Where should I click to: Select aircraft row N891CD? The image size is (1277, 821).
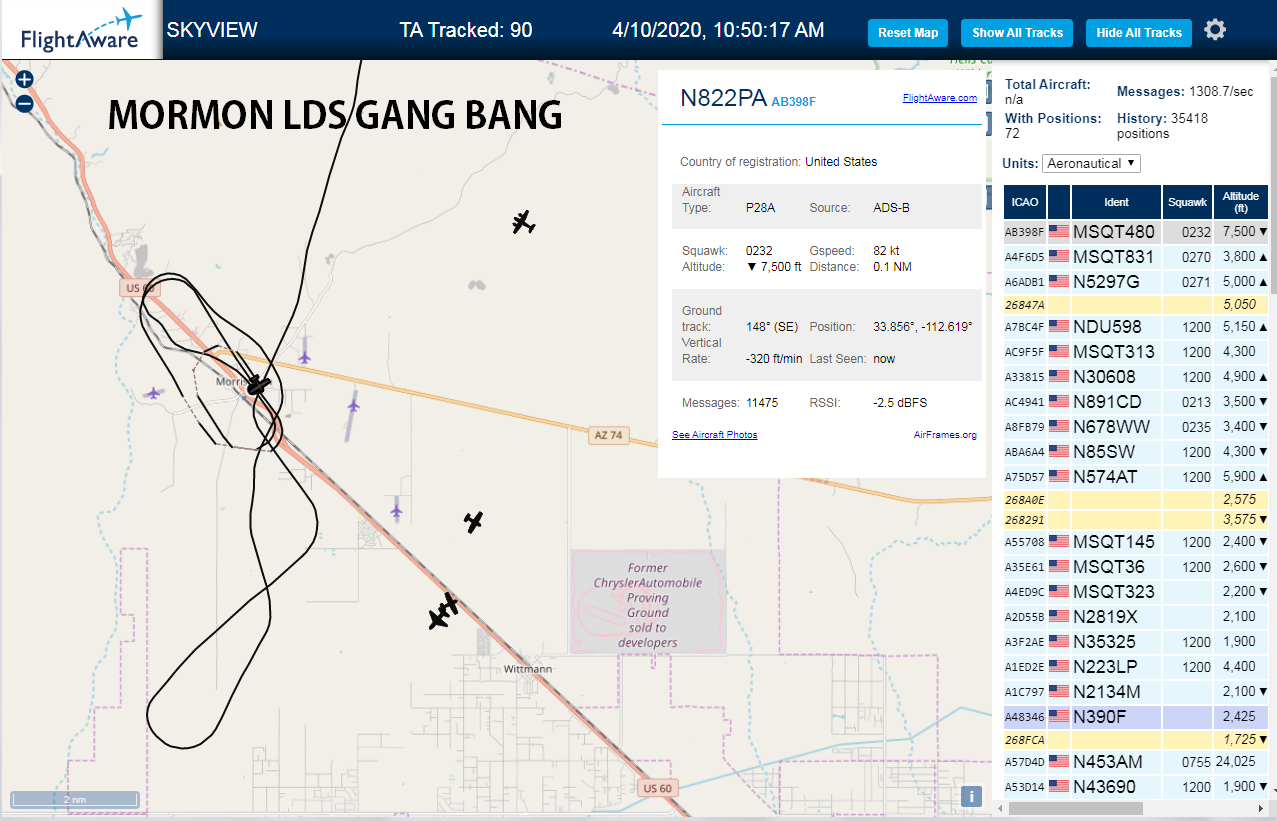(x=1136, y=402)
